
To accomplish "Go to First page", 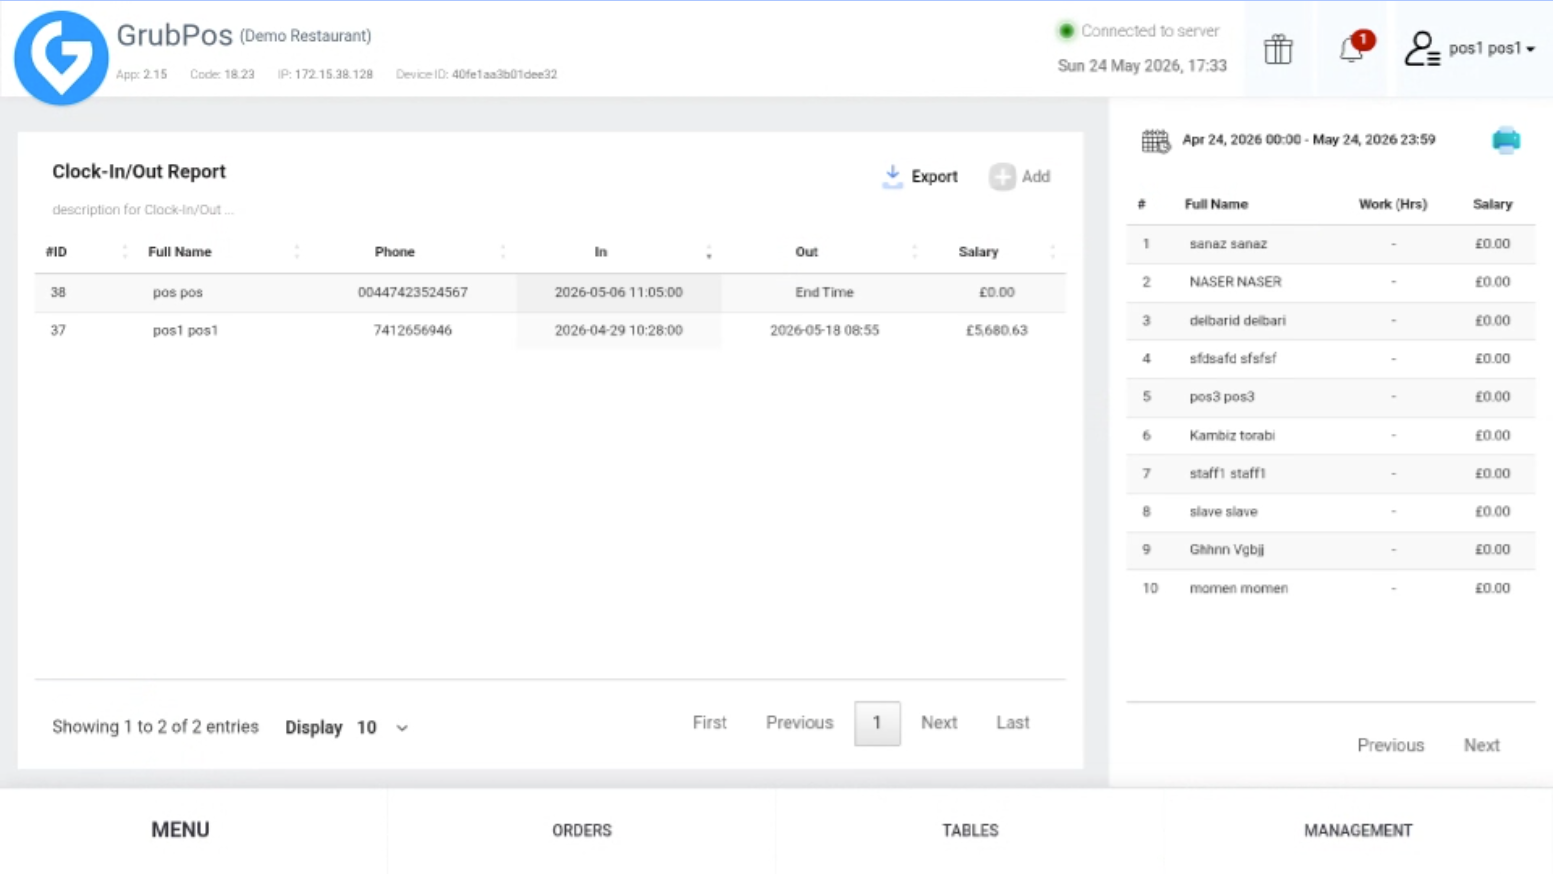I will (x=710, y=723).
